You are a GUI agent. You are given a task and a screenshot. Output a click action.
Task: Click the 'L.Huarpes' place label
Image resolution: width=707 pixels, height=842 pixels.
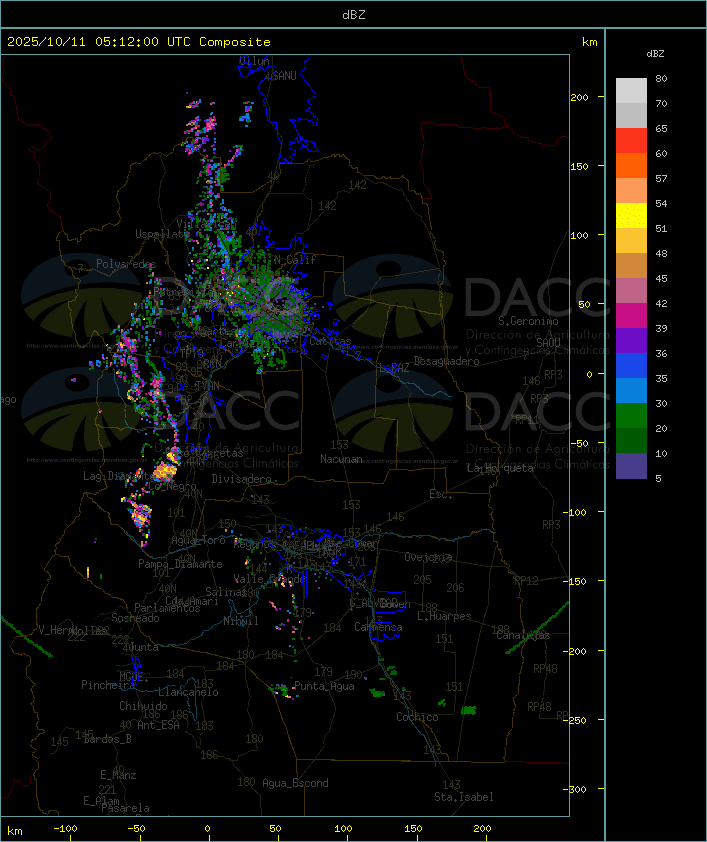coord(444,616)
